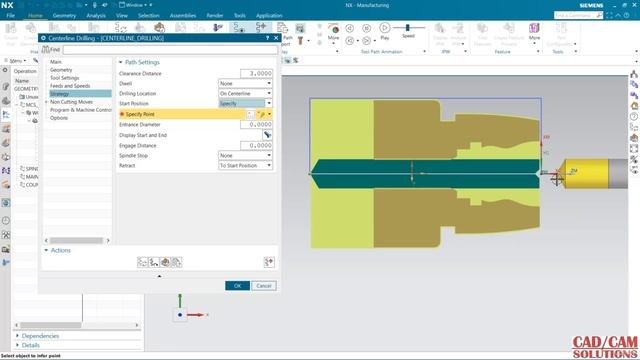Open the Start Position dropdown

(x=245, y=104)
